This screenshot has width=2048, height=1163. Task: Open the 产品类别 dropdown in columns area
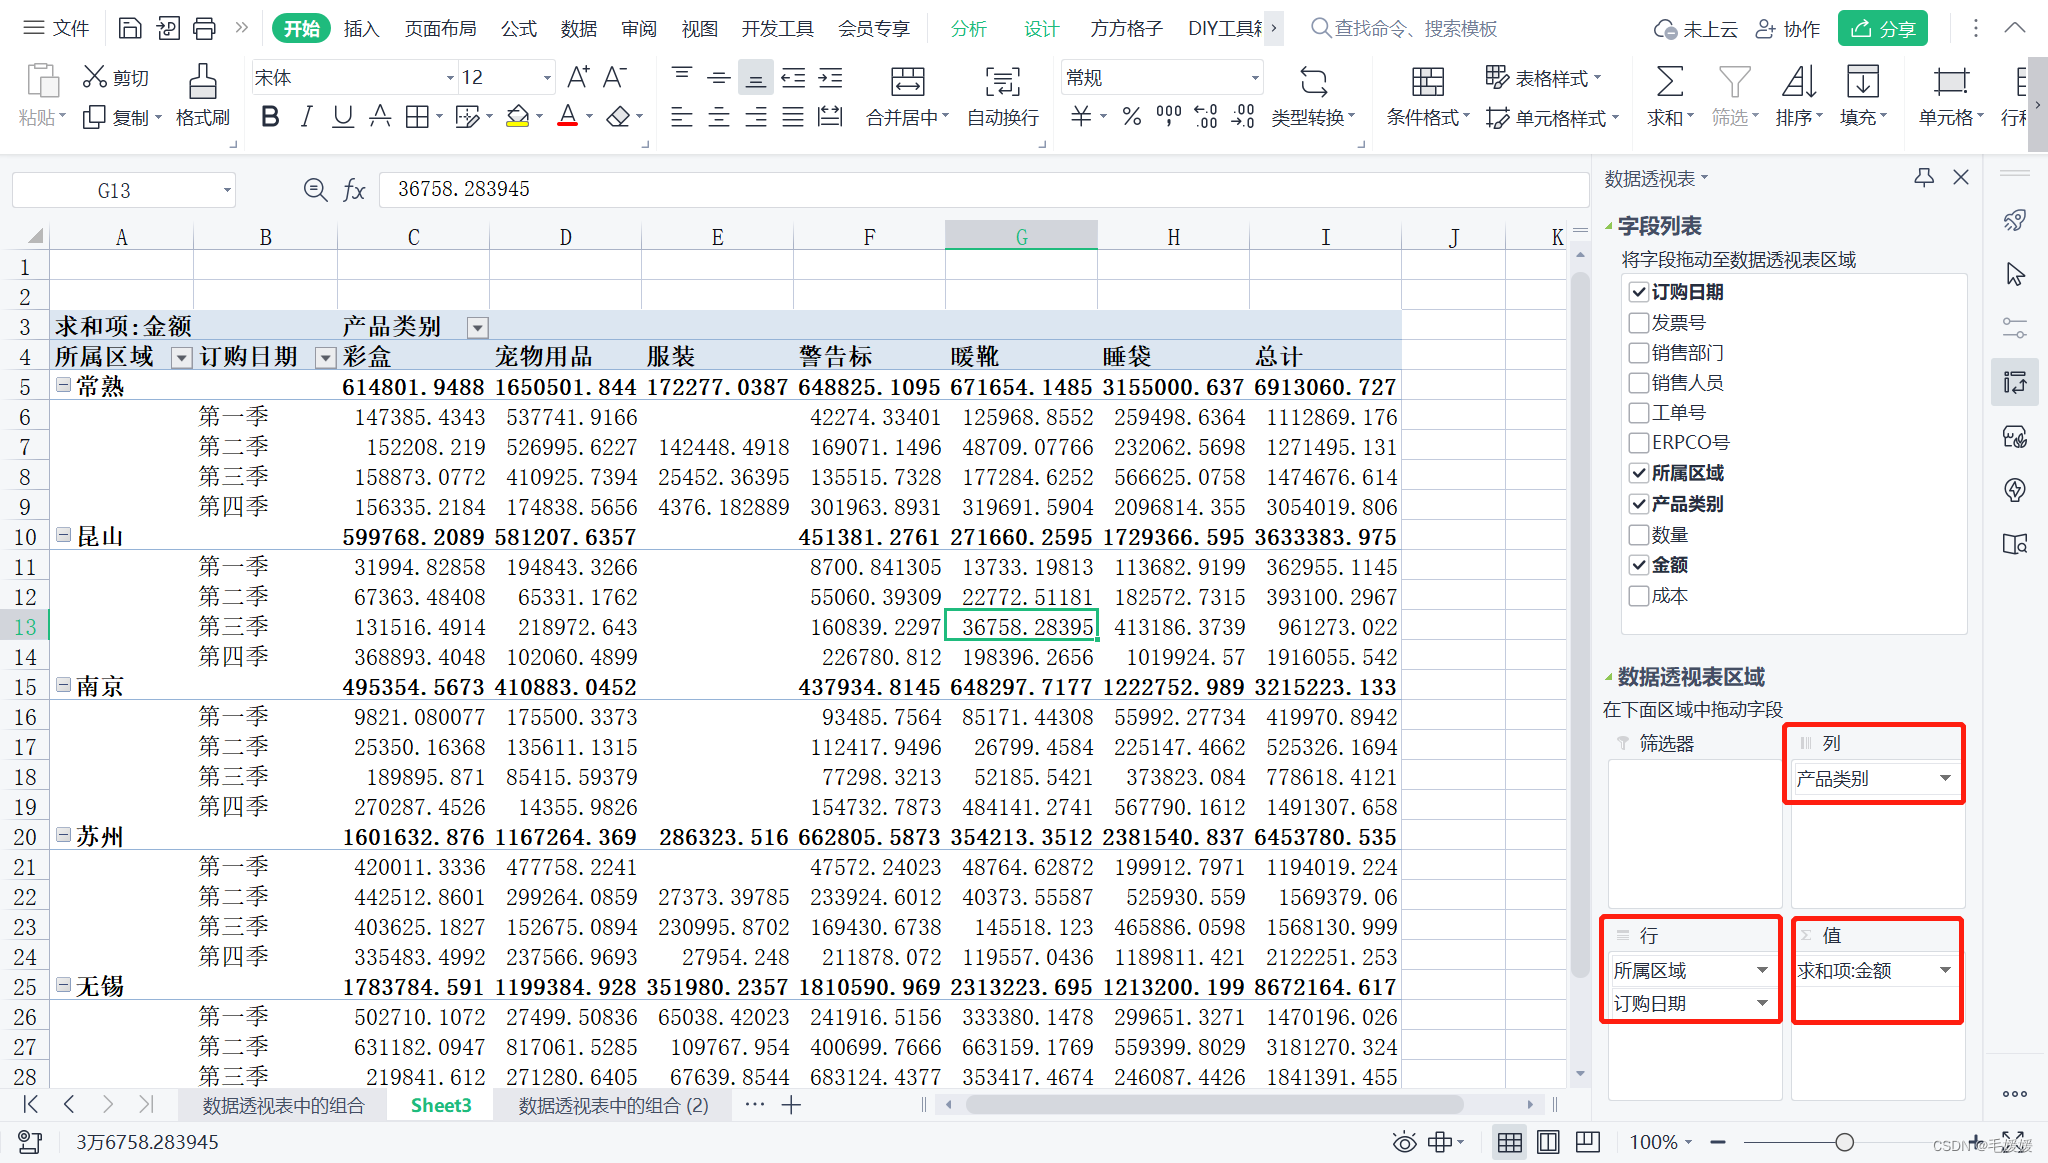(1945, 778)
